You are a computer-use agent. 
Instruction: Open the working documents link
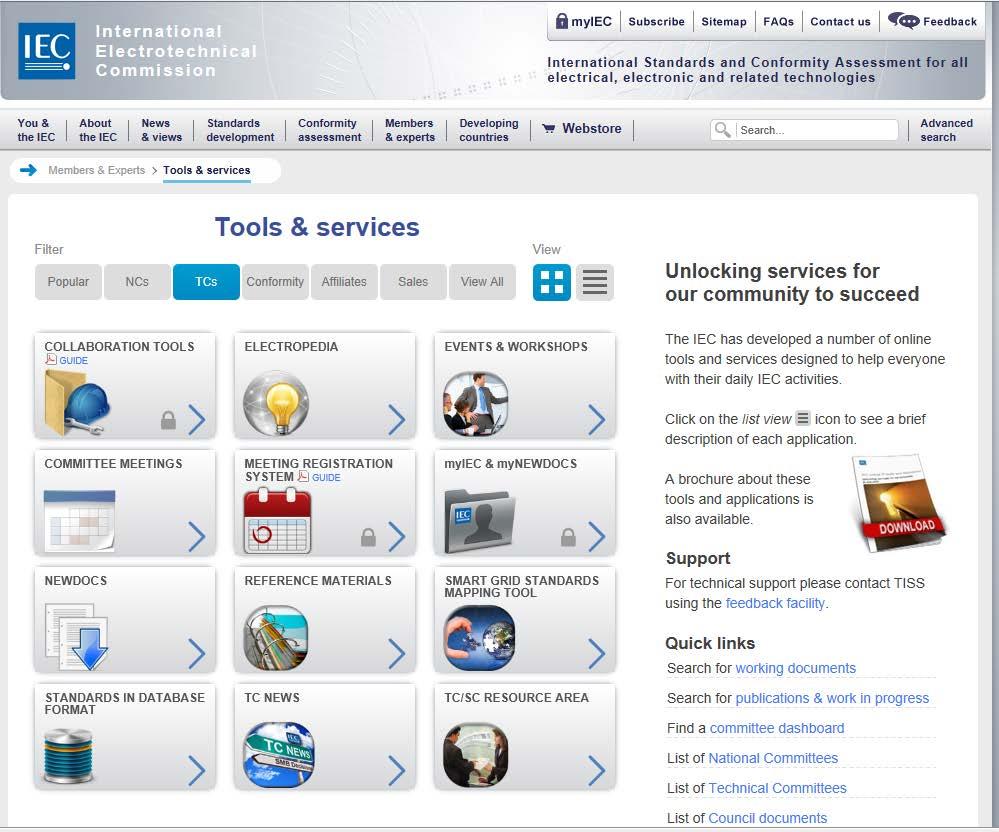[795, 668]
